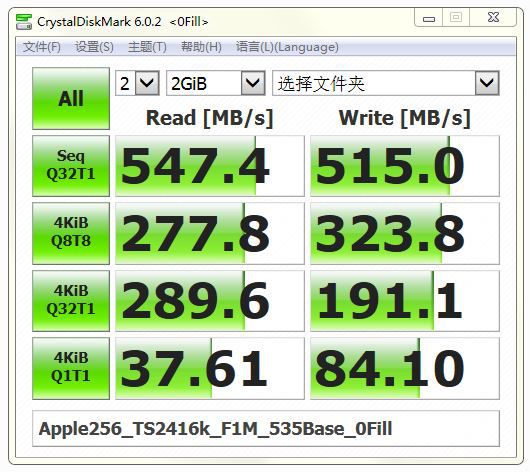The image size is (530, 472).
Task: Minimize the CrystalDiskMark window
Action: [429, 18]
